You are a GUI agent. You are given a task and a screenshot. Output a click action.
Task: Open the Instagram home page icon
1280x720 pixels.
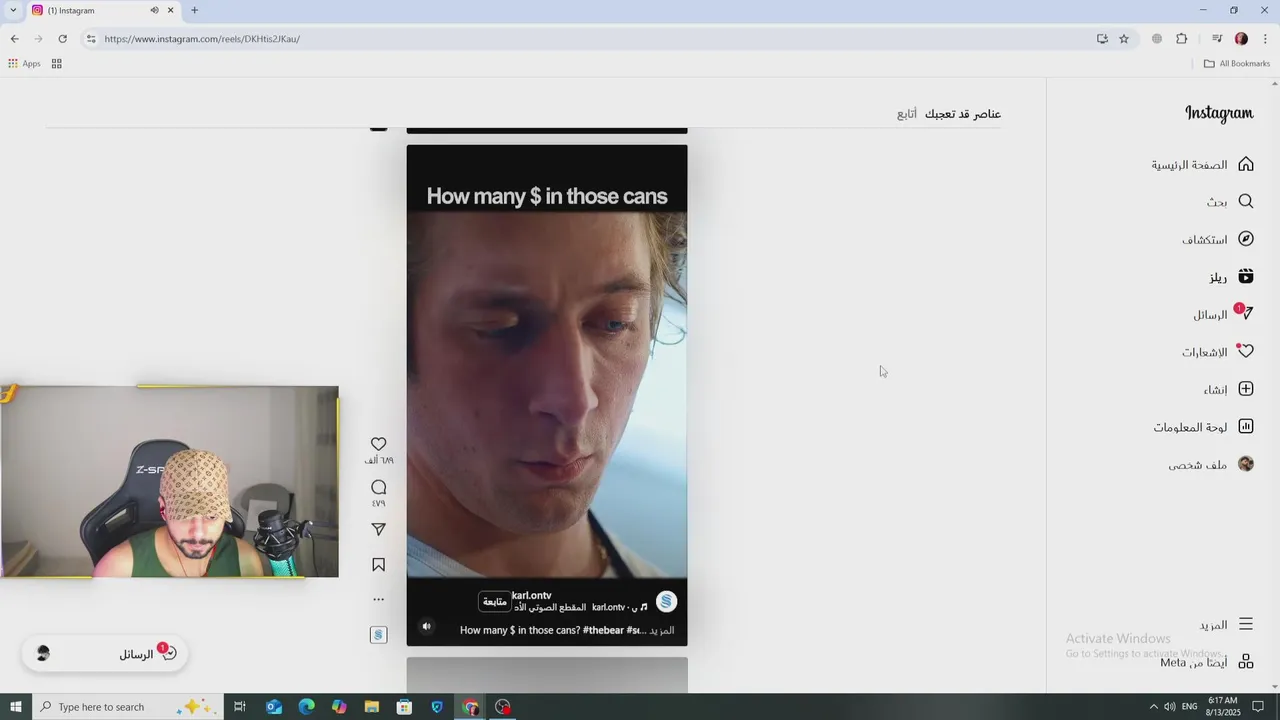tap(1246, 164)
